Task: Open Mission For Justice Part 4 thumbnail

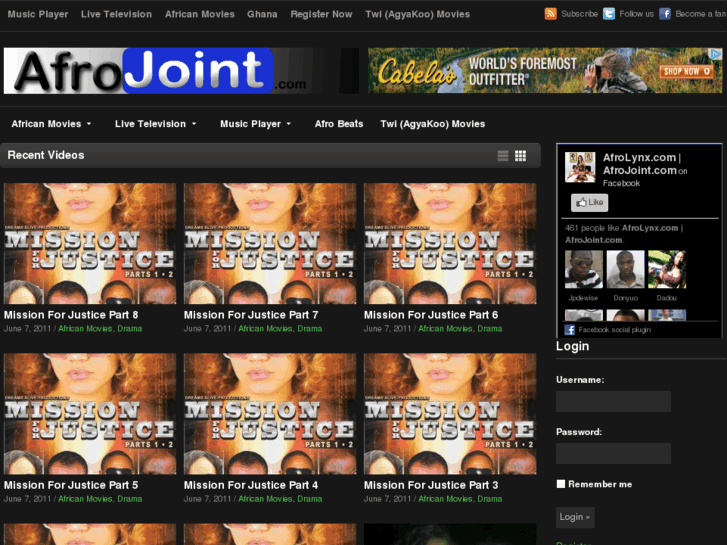Action: (270, 414)
